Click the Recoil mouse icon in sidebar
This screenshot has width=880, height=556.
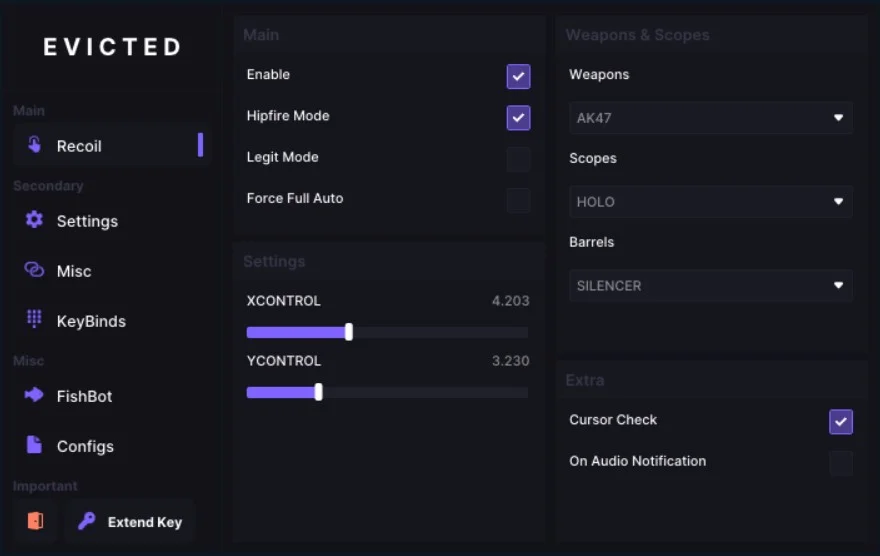click(x=35, y=145)
